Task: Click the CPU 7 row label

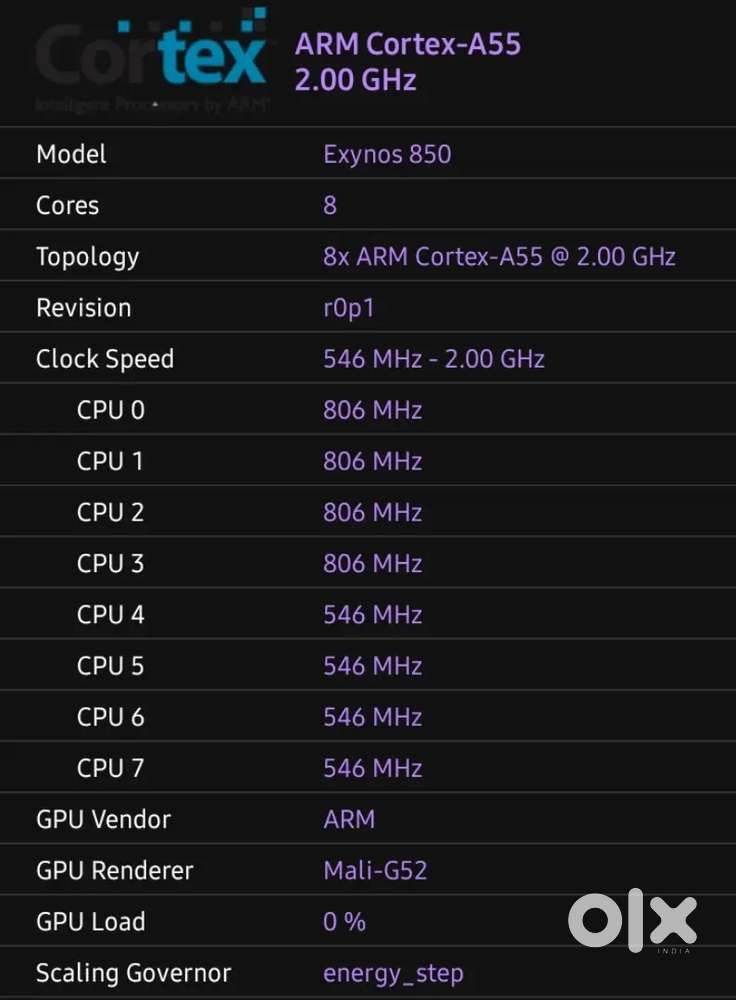Action: (x=110, y=768)
